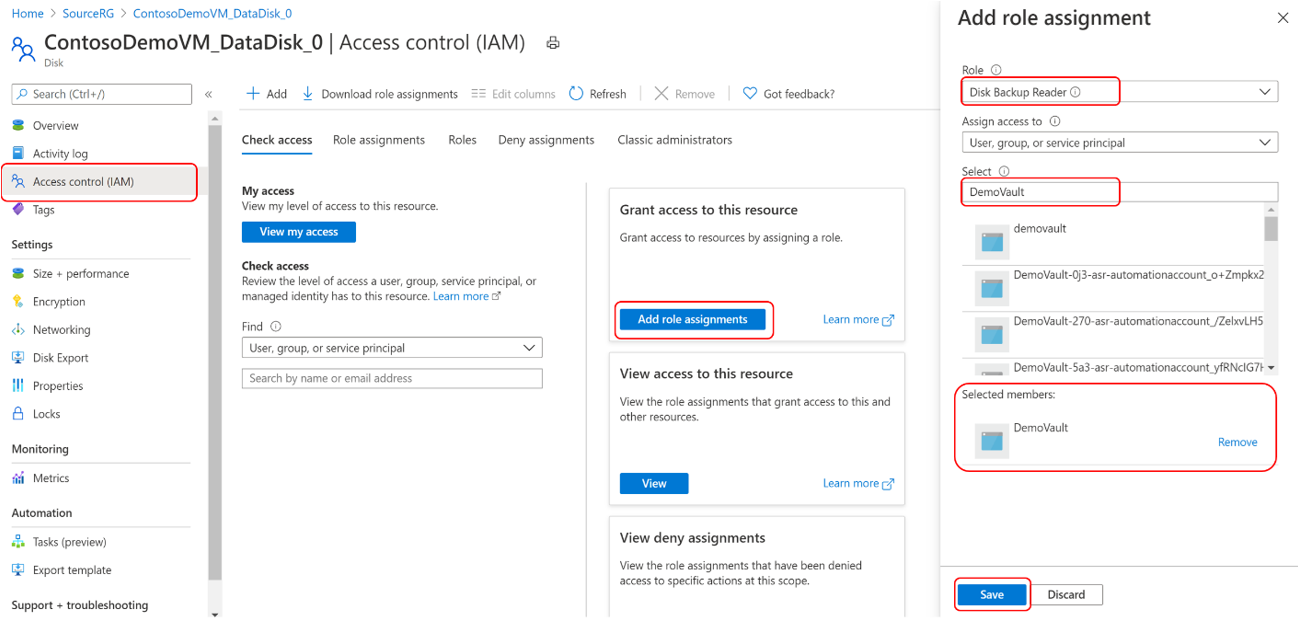Open the Deny assignments tab
This screenshot has width=1298, height=618.
(x=546, y=139)
